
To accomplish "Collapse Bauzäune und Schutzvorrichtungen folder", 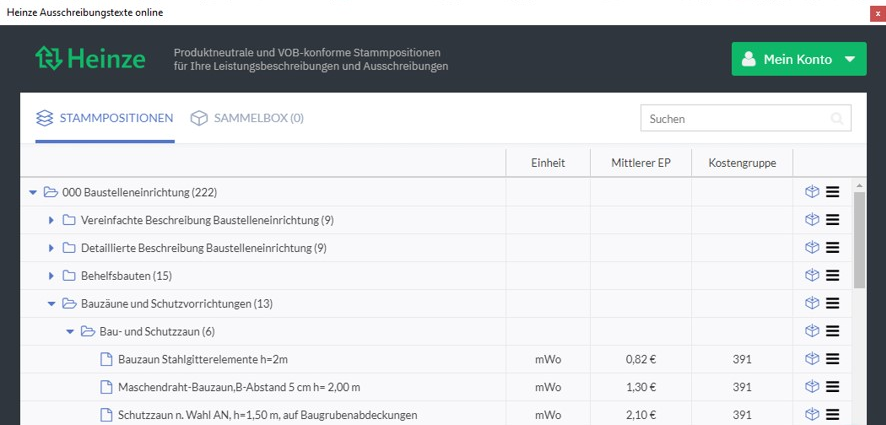I will point(51,304).
